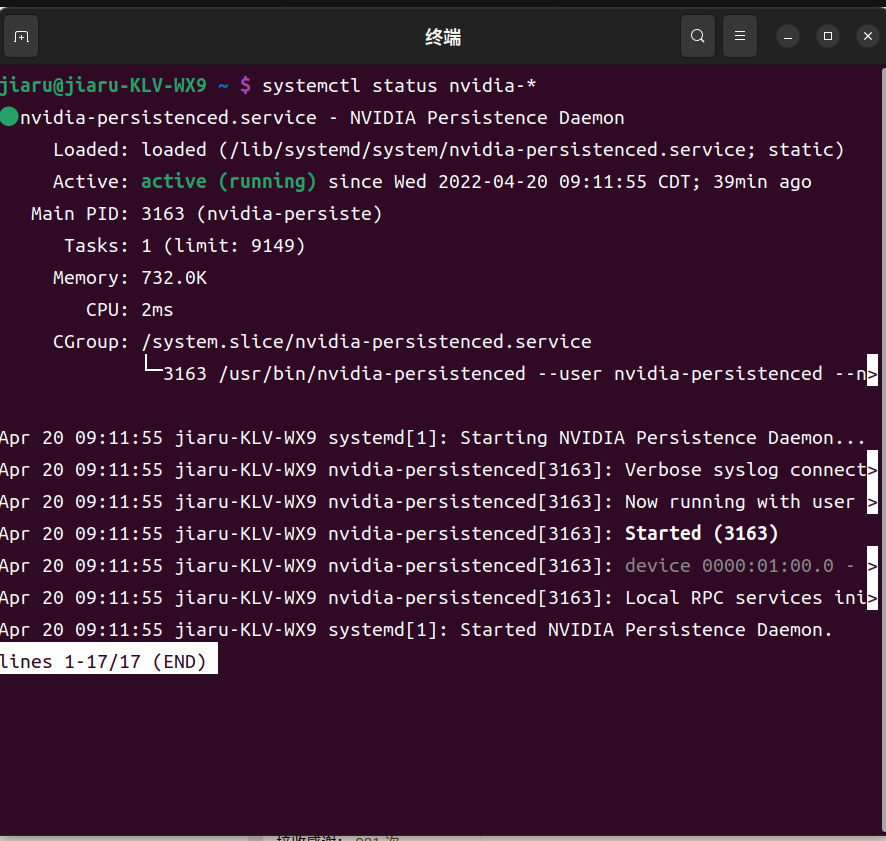Click the jiaru@jiaru-KLV-WX9 prompt
The image size is (886, 841).
click(103, 85)
